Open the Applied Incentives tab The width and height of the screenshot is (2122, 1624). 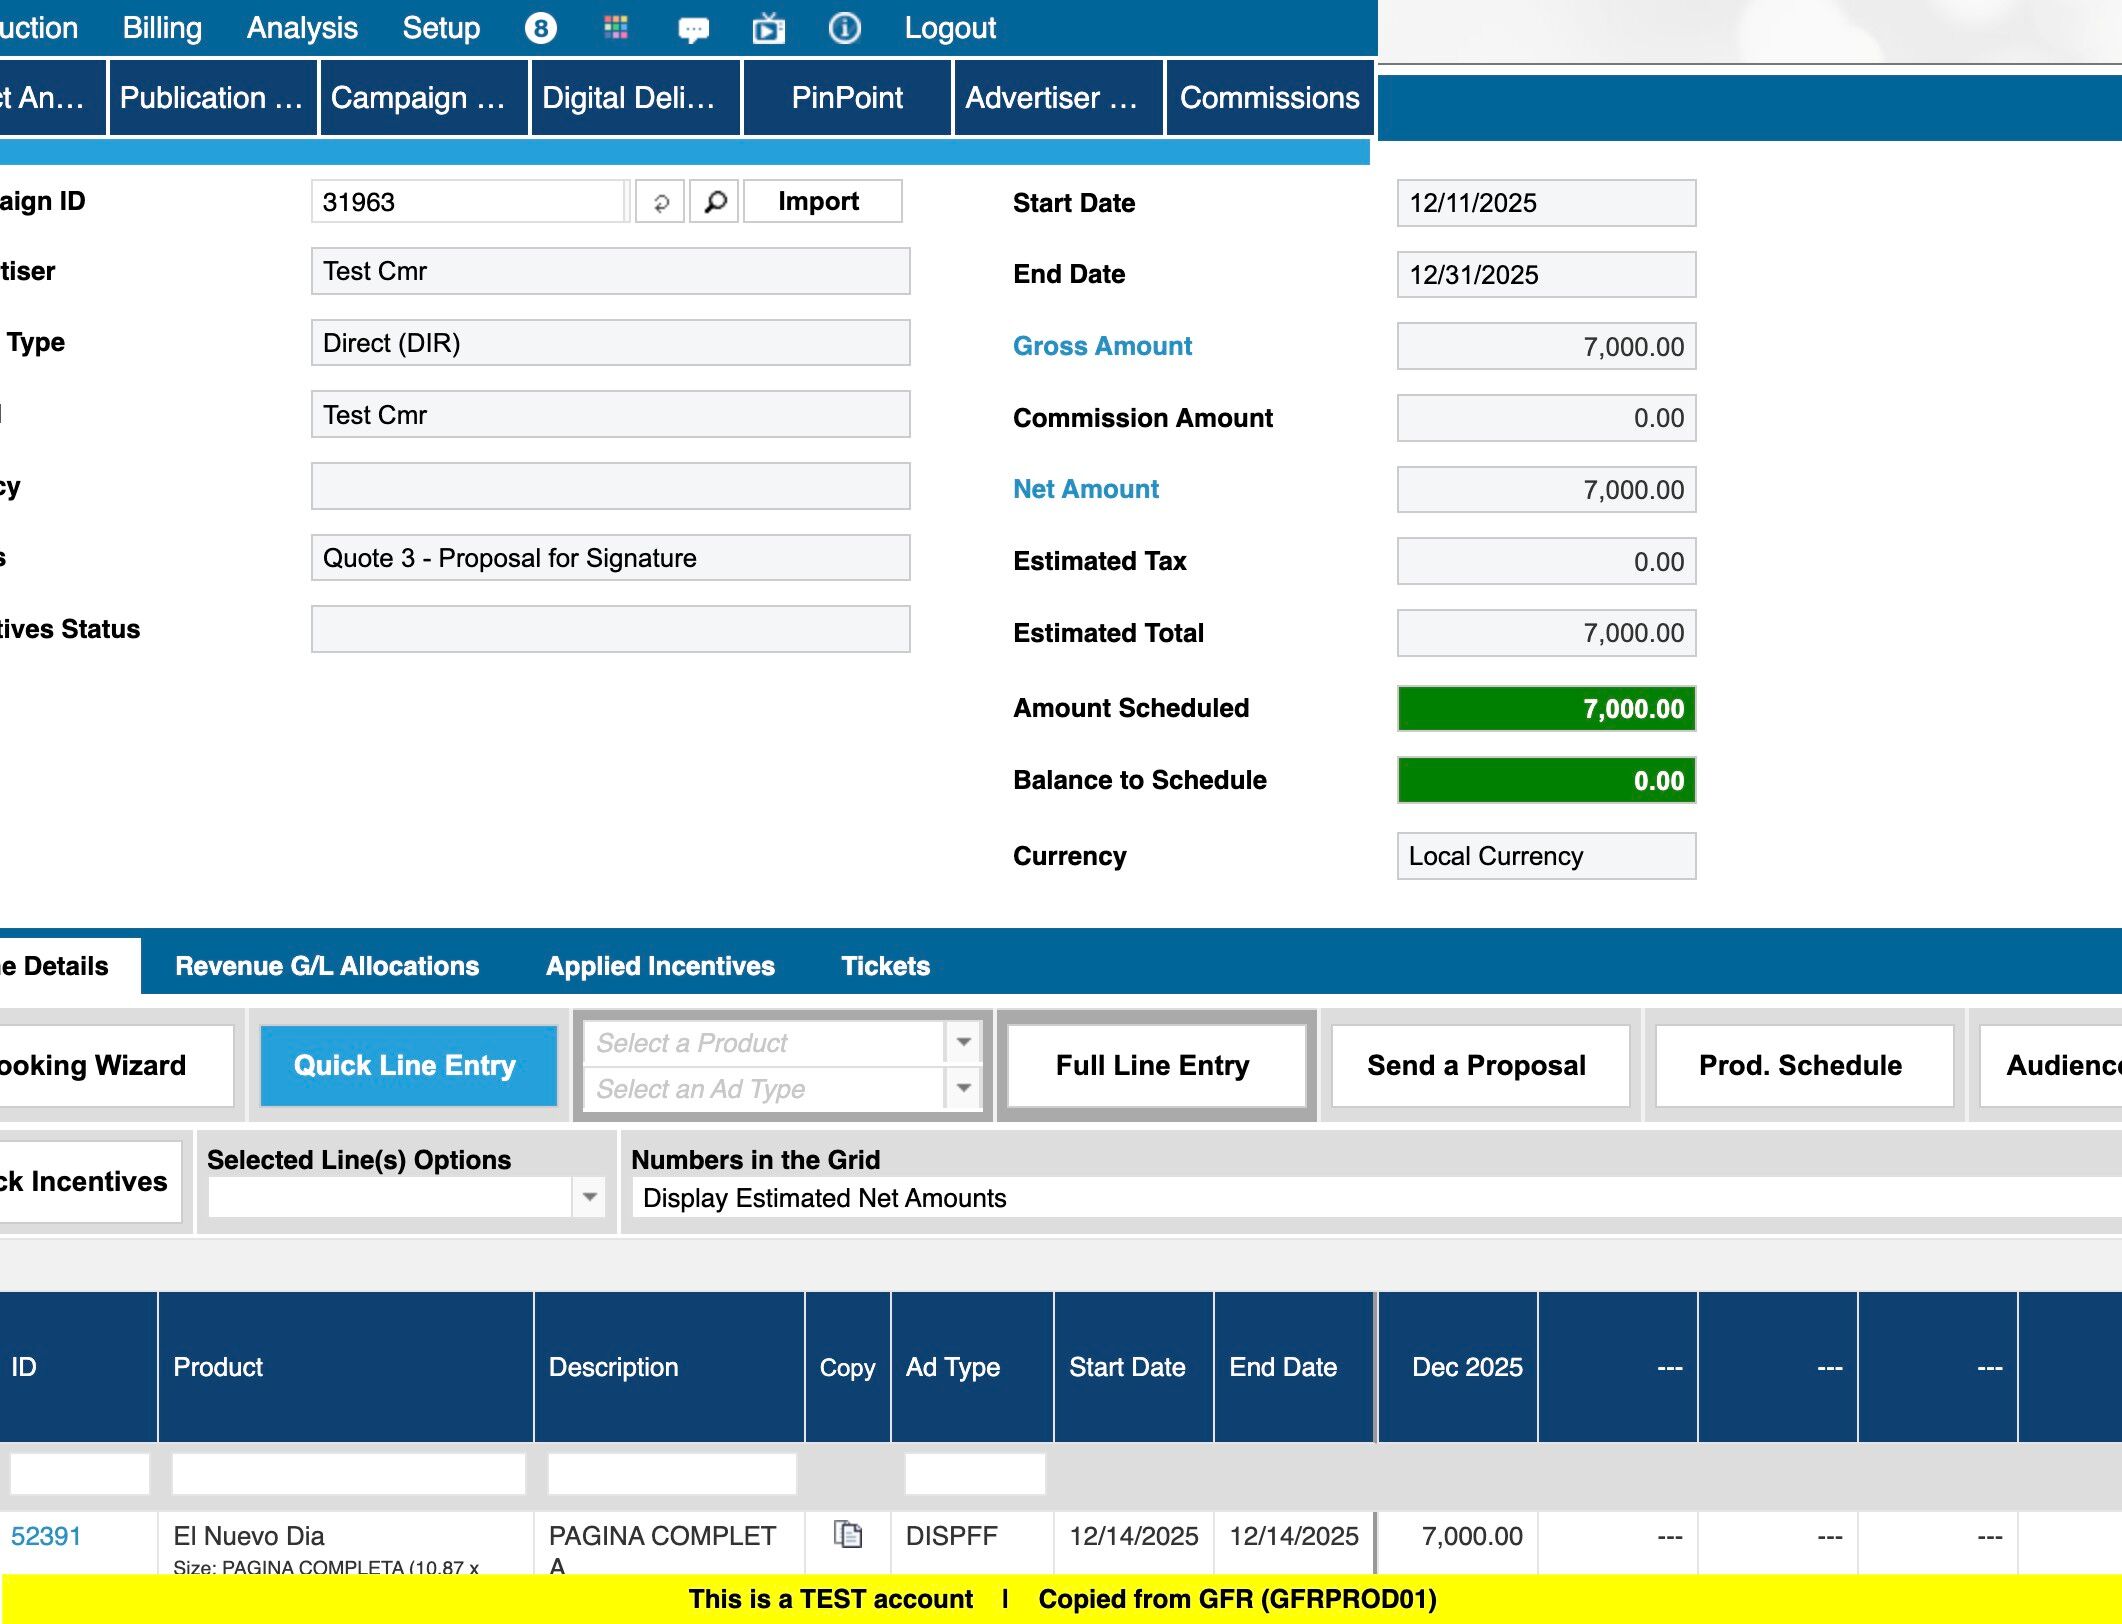[x=660, y=966]
